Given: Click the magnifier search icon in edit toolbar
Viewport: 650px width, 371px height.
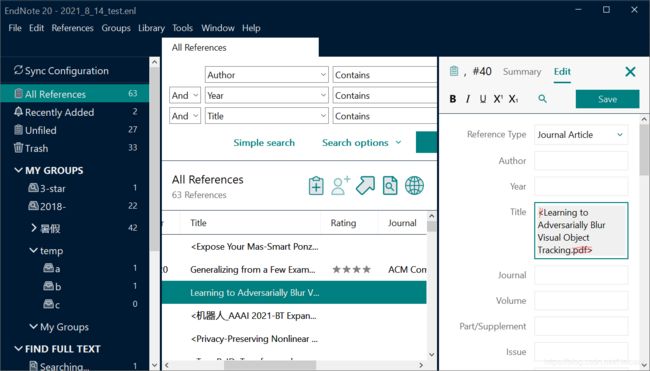Looking at the screenshot, I should pos(542,99).
